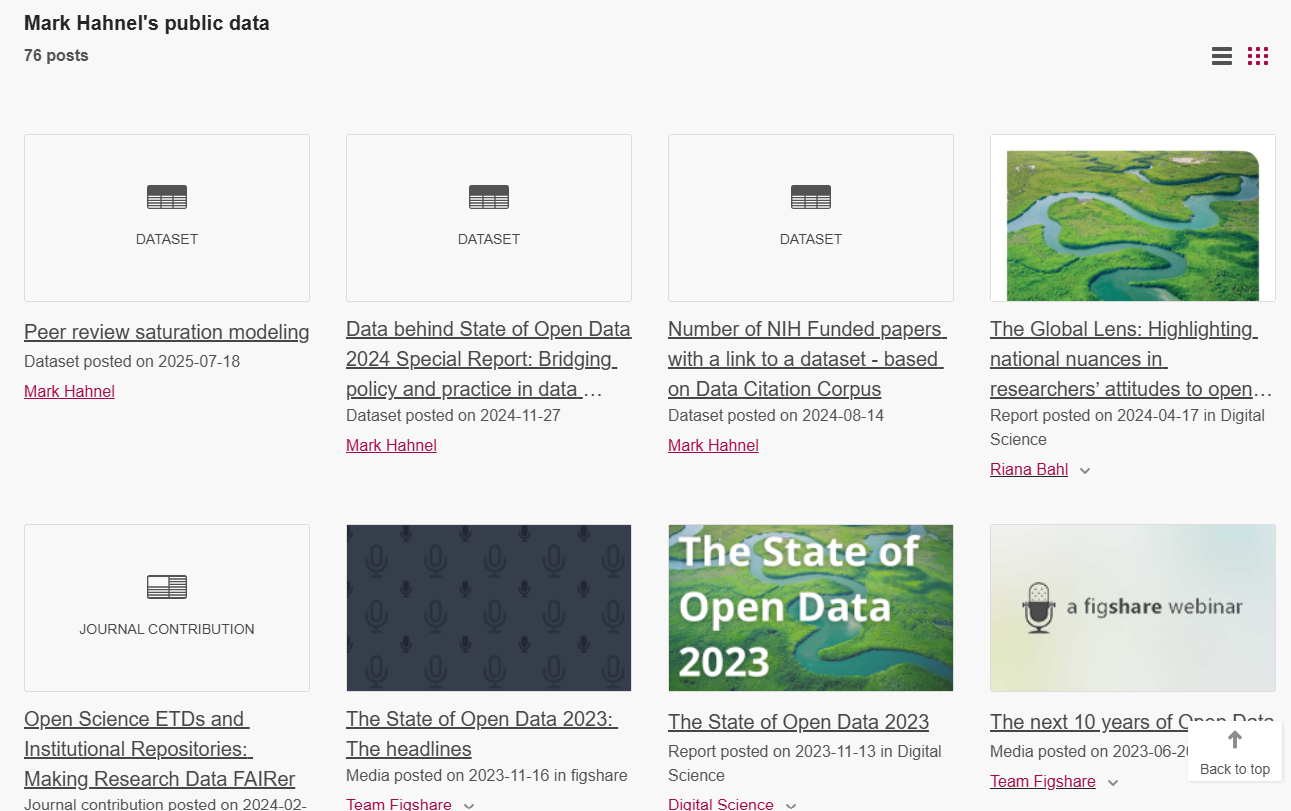Open The State of Open Data 2023 report title
This screenshot has width=1291, height=811.
[x=798, y=722]
